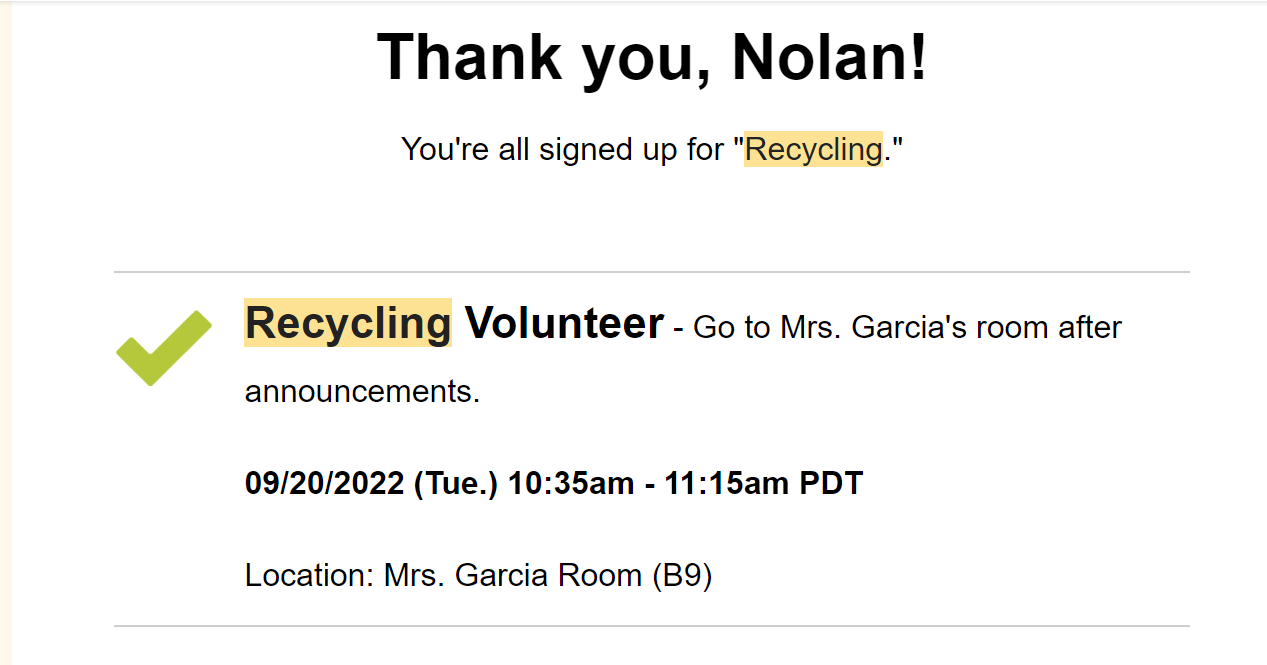Click the horizontal divider above the slot

click(x=652, y=271)
